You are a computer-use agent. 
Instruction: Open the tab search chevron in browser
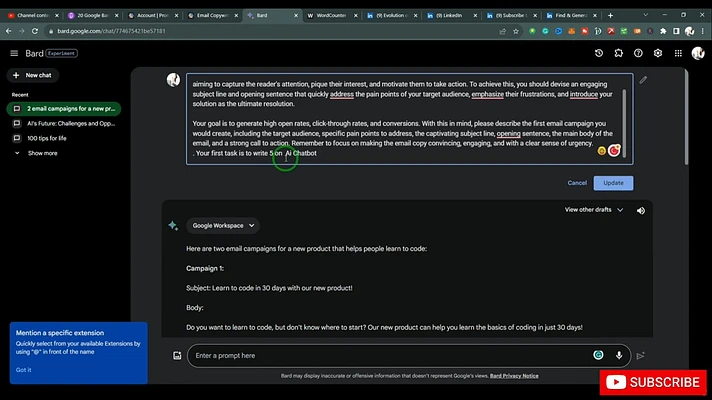pos(645,15)
